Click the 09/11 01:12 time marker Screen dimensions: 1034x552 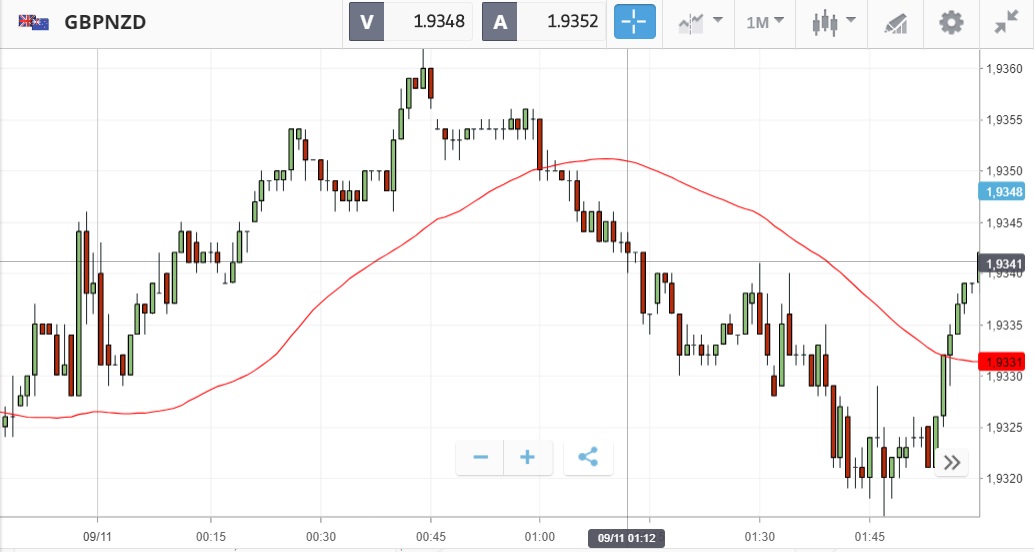click(x=627, y=538)
